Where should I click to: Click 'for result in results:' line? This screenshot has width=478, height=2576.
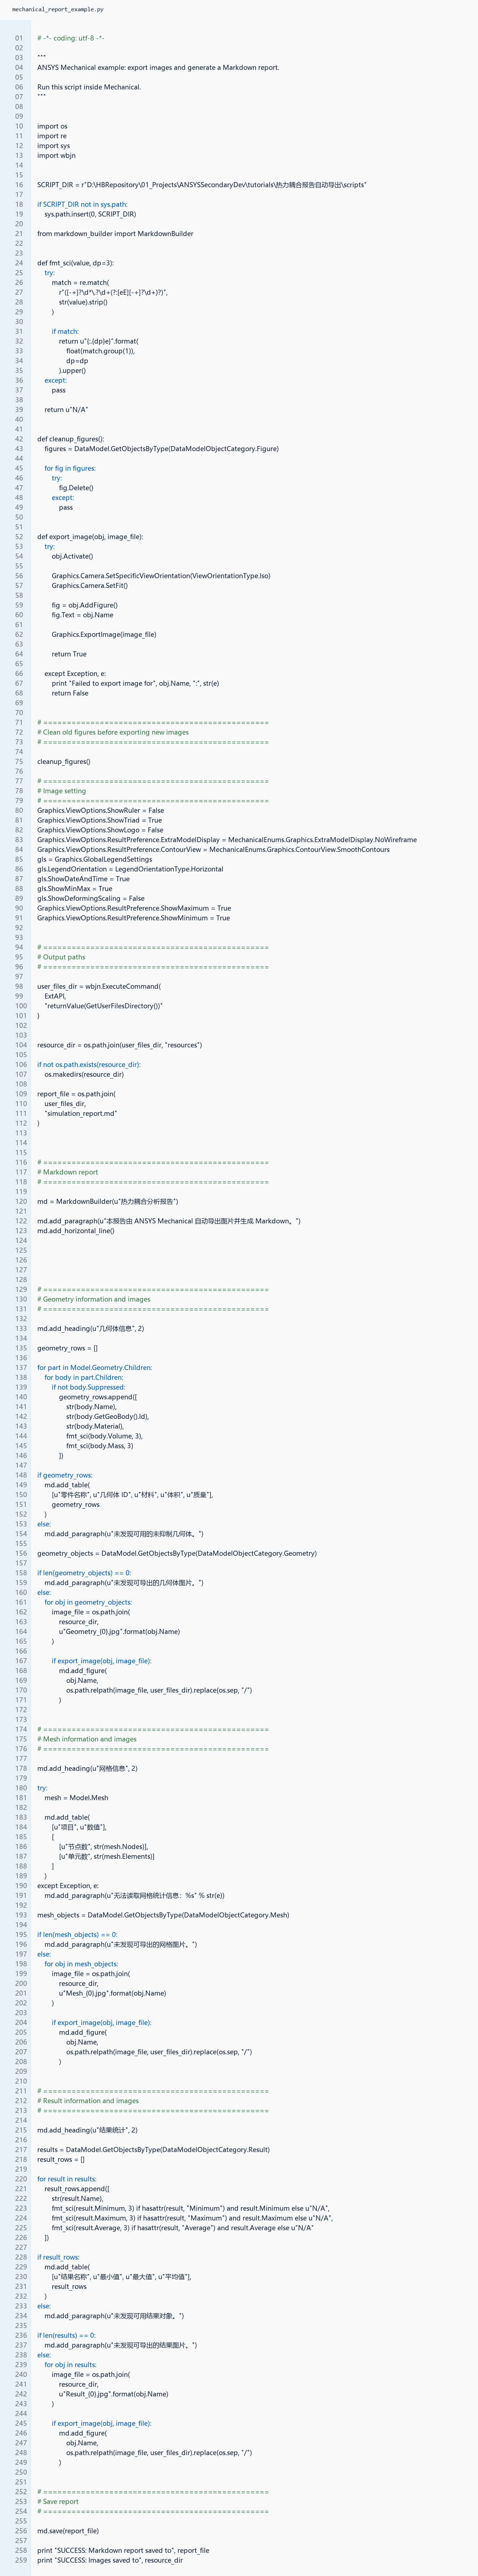[67, 2179]
